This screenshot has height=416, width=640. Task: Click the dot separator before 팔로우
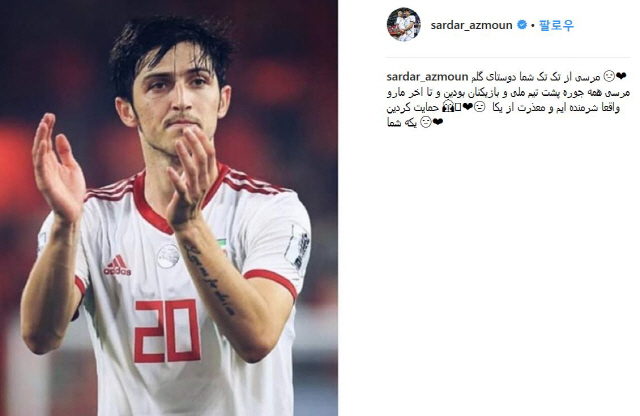click(533, 26)
